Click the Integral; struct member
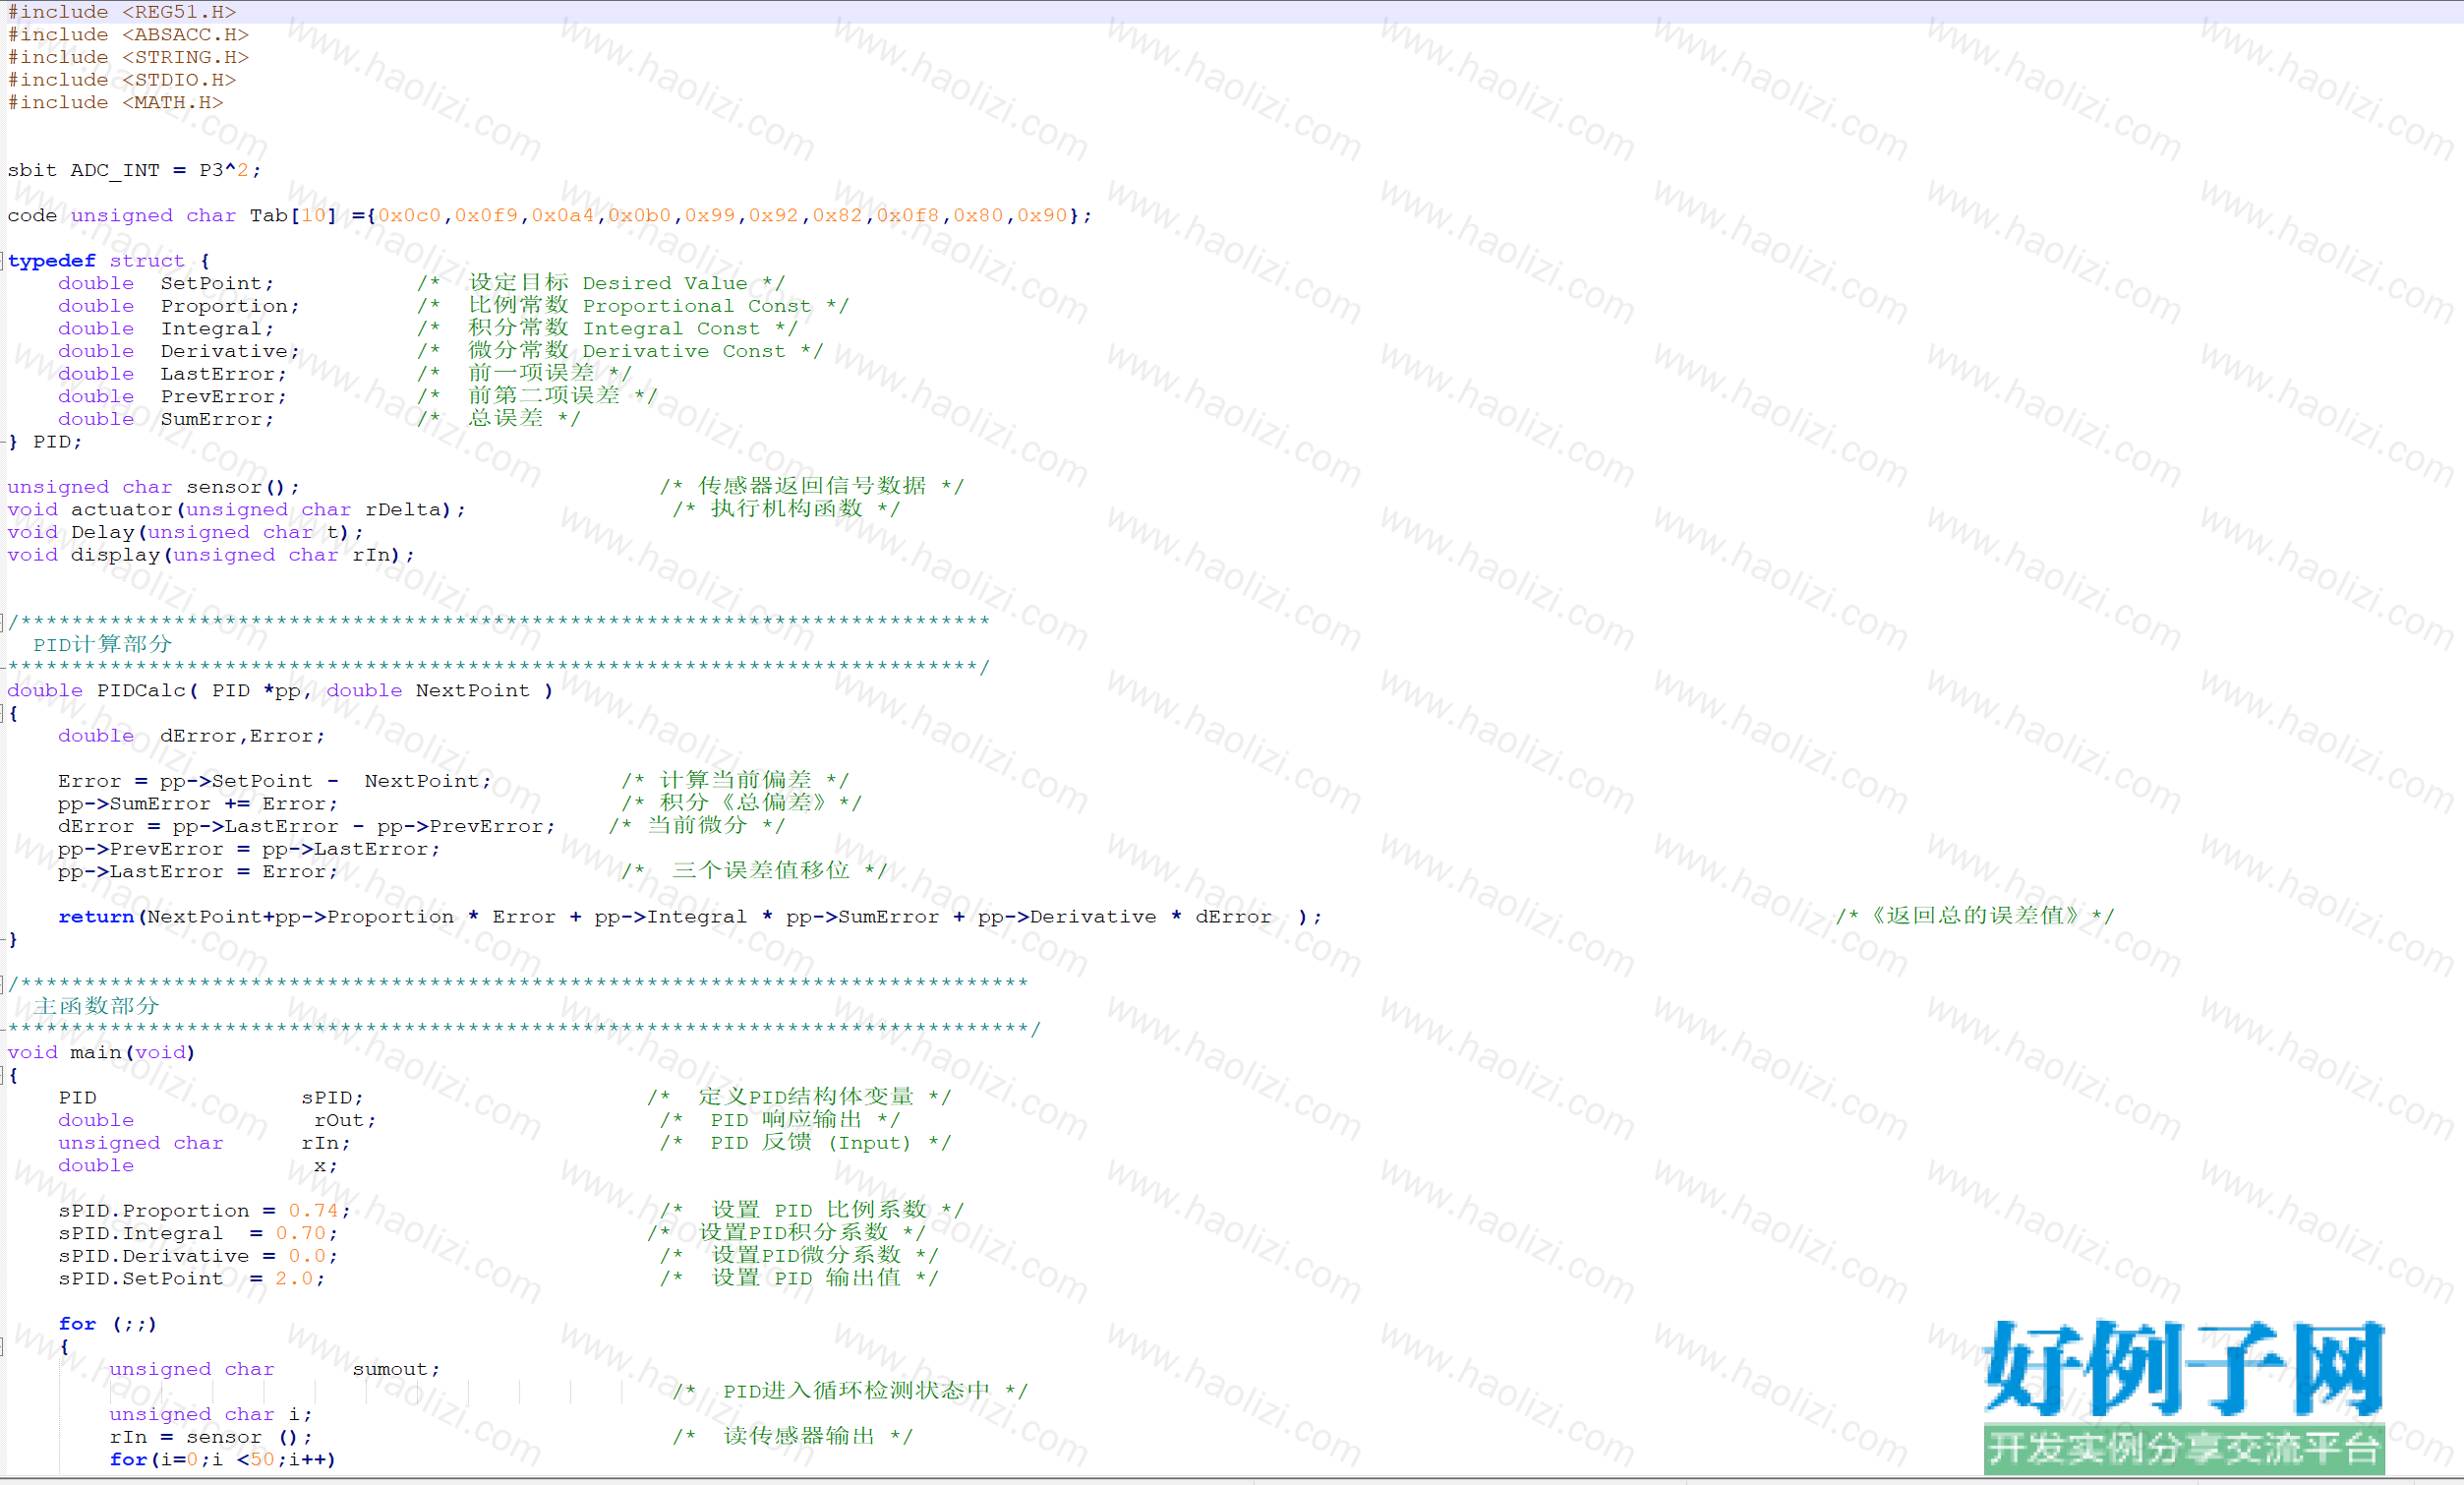Image resolution: width=2464 pixels, height=1485 pixels. [217, 329]
